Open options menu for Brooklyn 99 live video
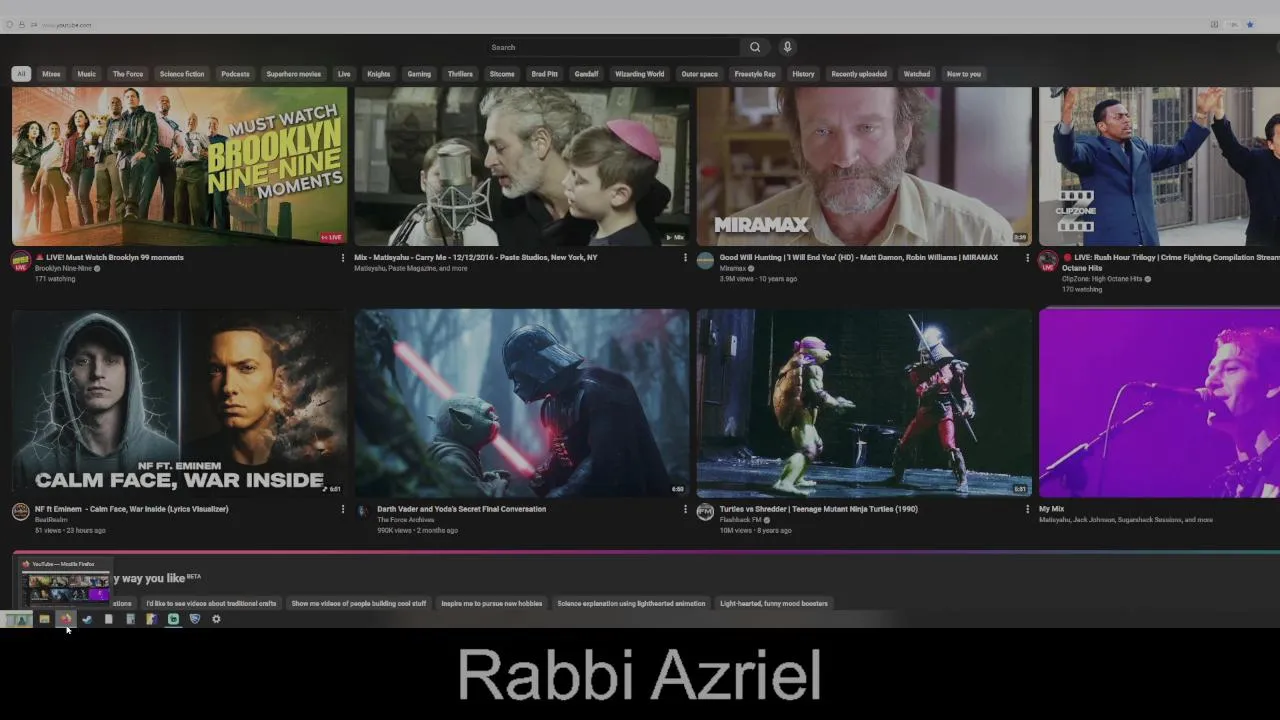Viewport: 1280px width, 720px height. pyautogui.click(x=343, y=258)
